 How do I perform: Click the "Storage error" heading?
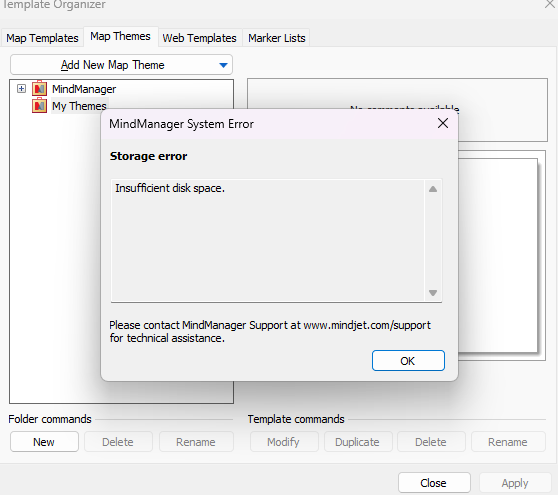pos(148,156)
